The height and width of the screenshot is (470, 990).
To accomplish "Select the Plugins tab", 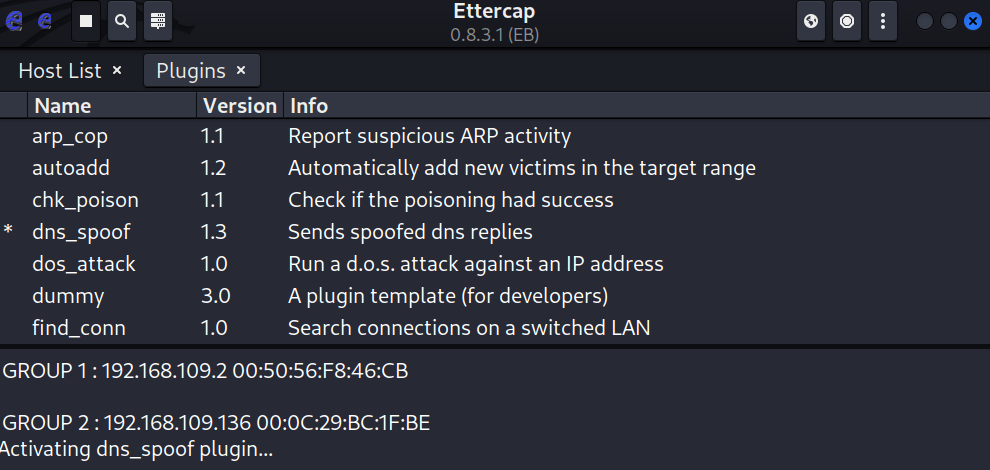I will (x=191, y=70).
